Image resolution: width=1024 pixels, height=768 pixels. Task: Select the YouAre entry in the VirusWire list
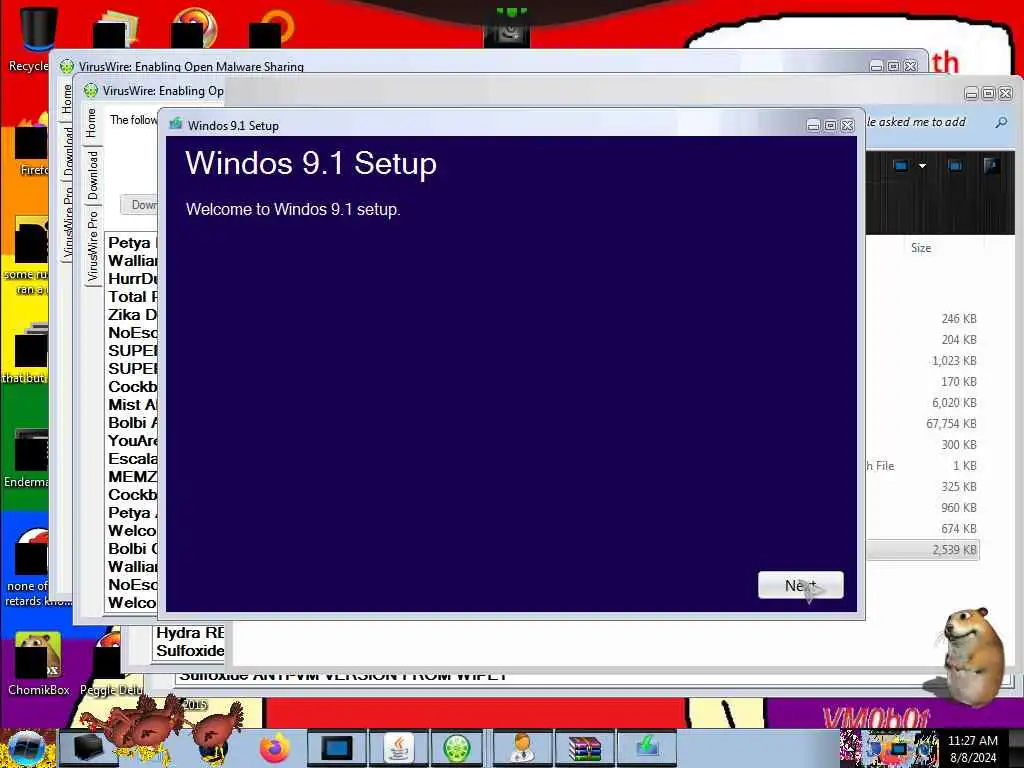pos(133,441)
